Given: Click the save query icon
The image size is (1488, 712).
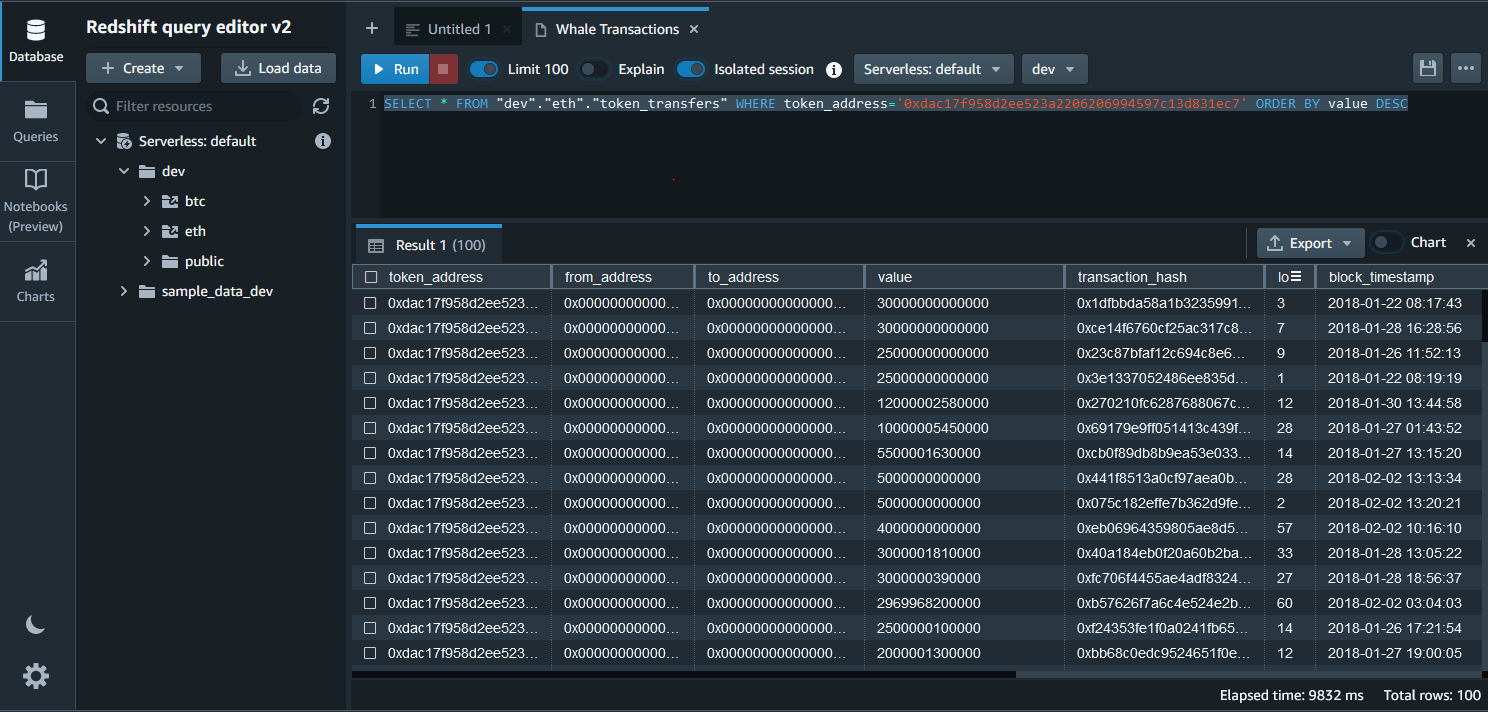Looking at the screenshot, I should pos(1428,69).
